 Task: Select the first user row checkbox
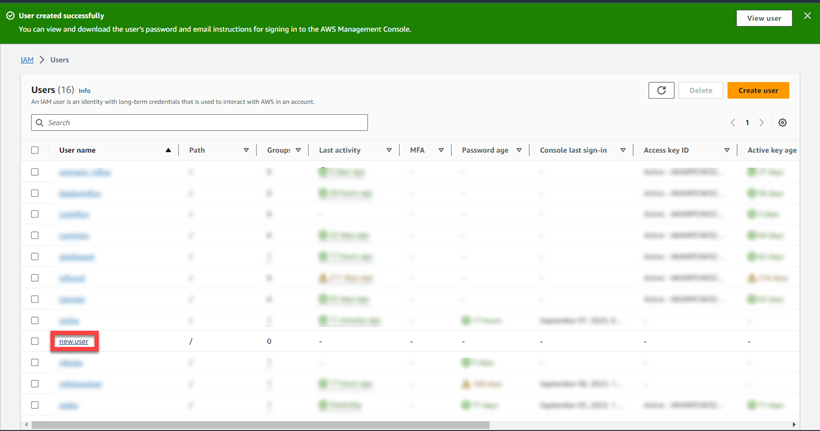[35, 172]
